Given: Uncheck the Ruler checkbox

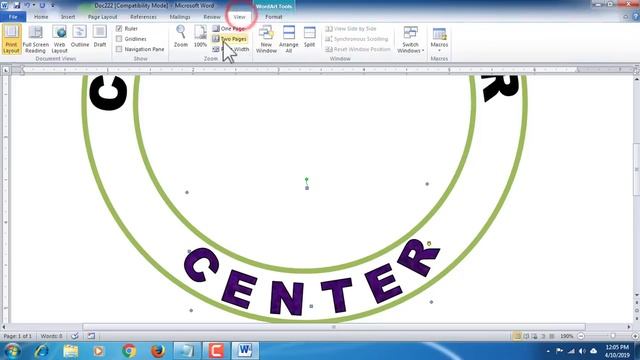Looking at the screenshot, I should point(119,29).
